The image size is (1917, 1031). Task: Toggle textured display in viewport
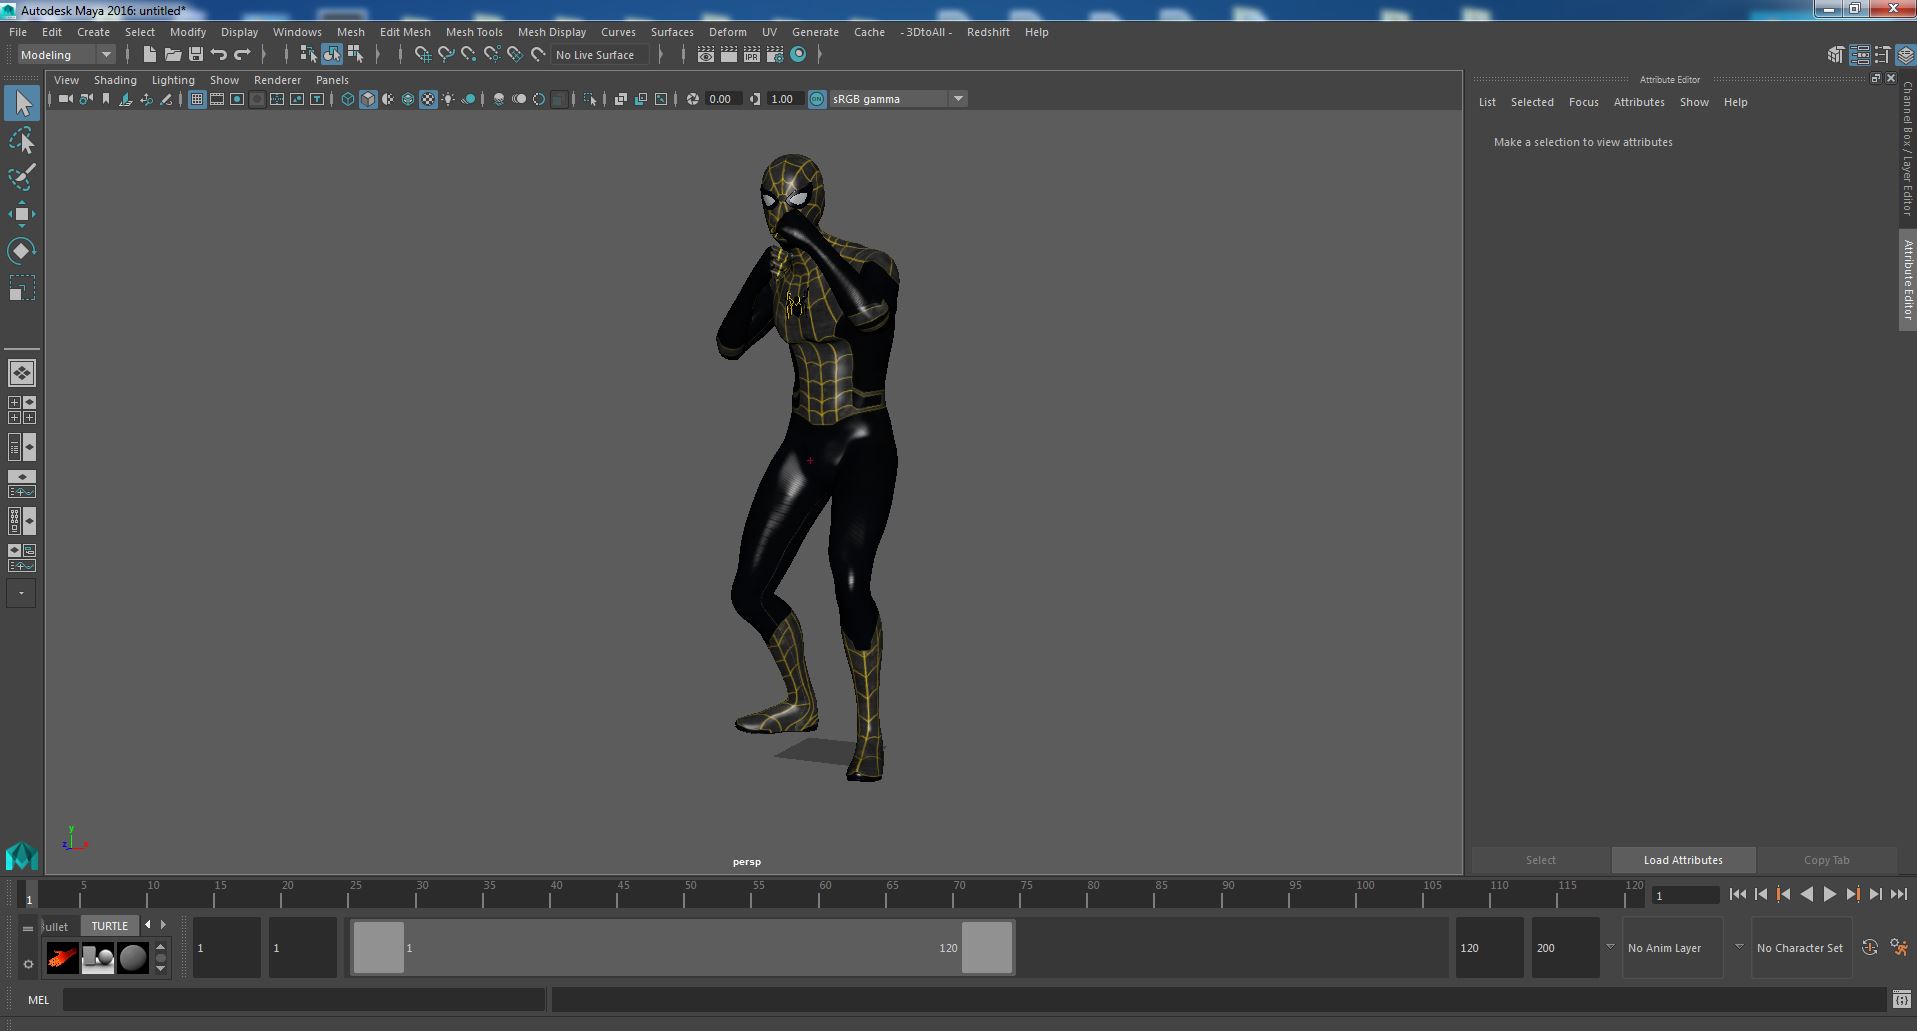(x=428, y=99)
